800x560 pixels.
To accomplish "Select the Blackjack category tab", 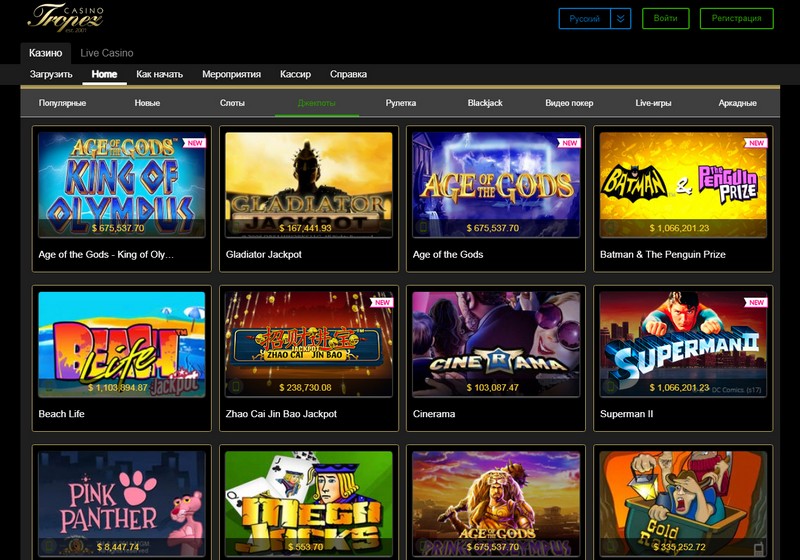I will pyautogui.click(x=485, y=103).
